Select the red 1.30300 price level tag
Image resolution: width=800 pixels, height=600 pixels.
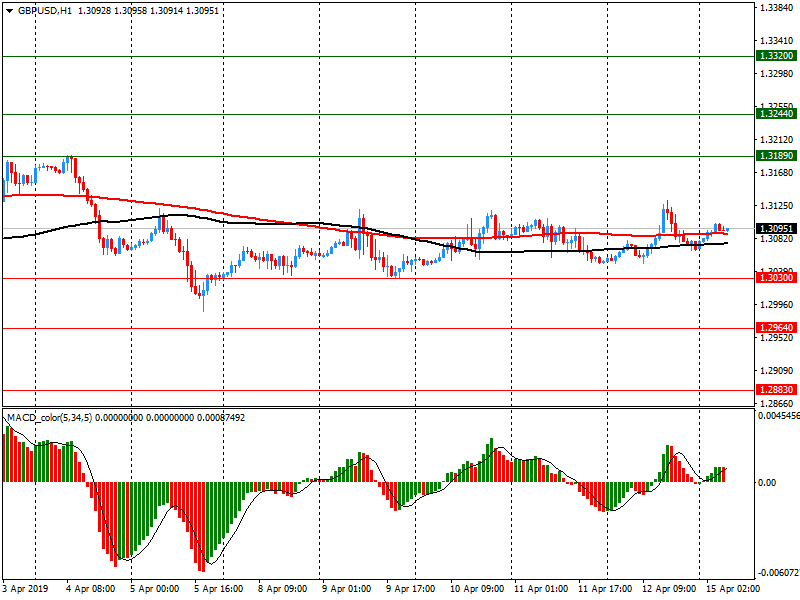point(776,279)
